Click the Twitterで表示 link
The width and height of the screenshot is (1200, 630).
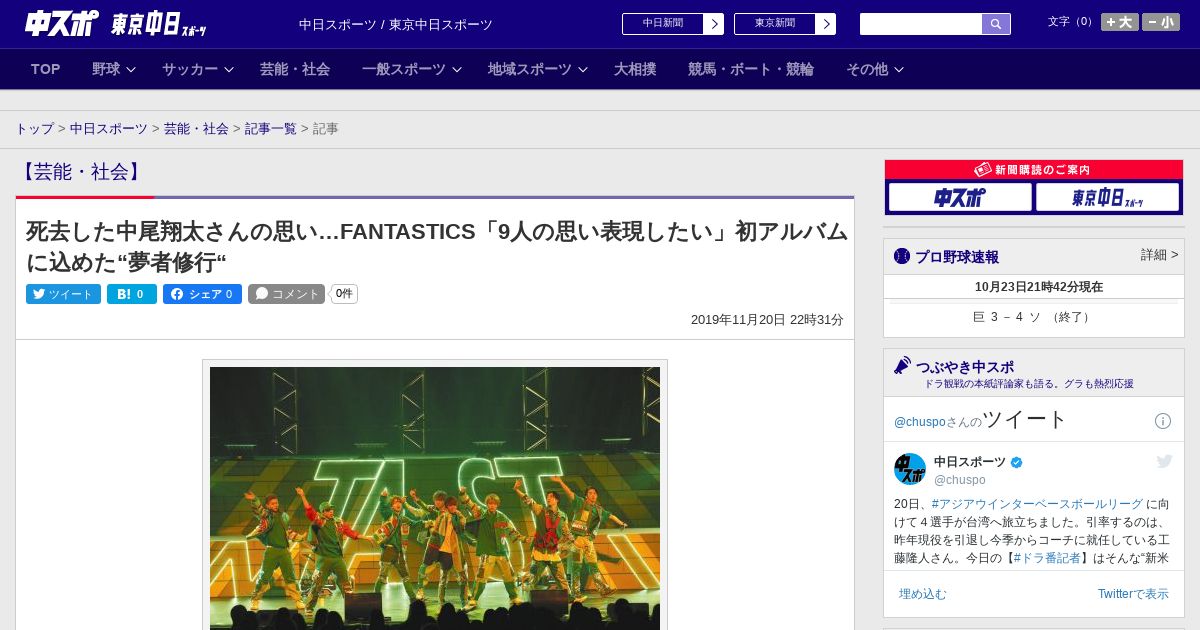[x=1133, y=594]
